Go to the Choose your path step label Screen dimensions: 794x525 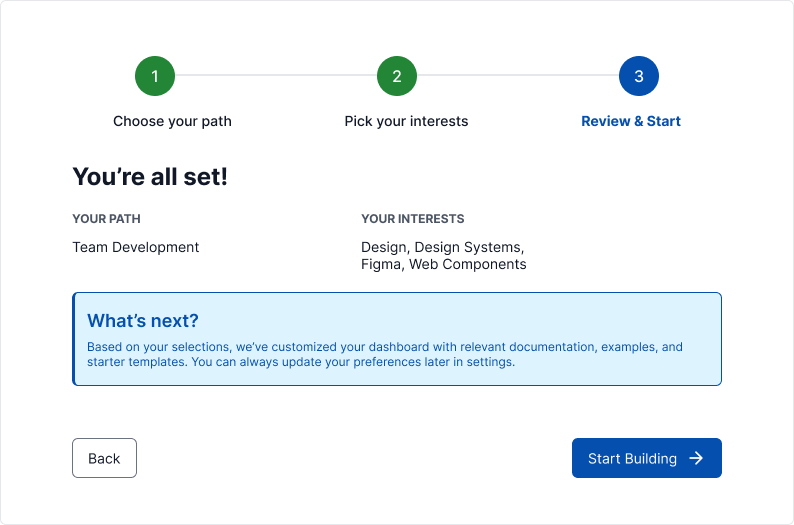pyautogui.click(x=172, y=121)
